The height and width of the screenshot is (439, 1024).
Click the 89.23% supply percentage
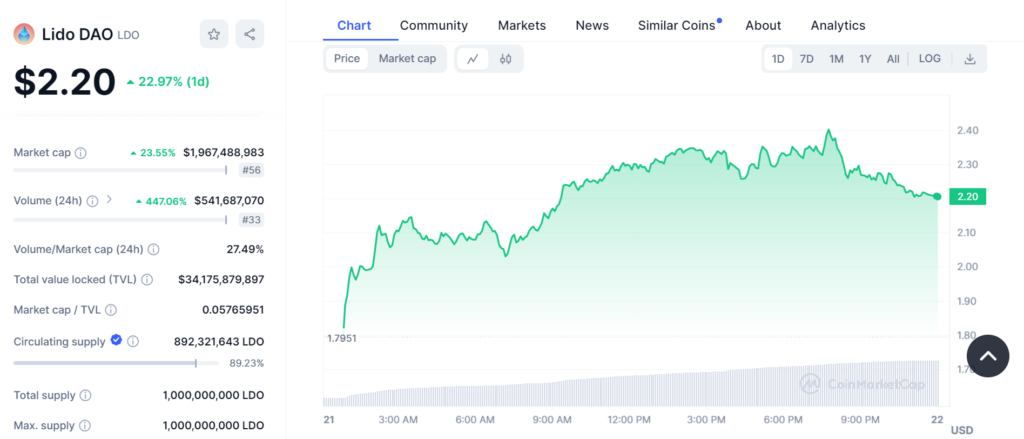(246, 363)
